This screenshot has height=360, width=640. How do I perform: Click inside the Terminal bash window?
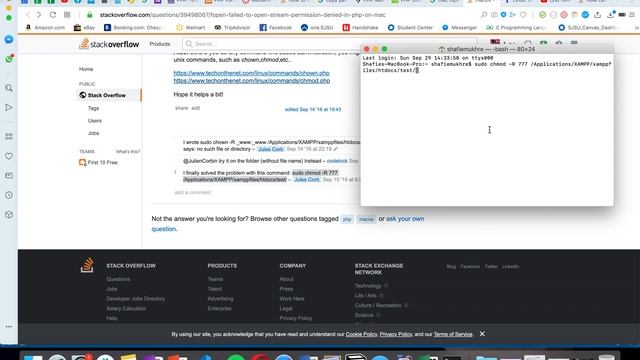487,129
